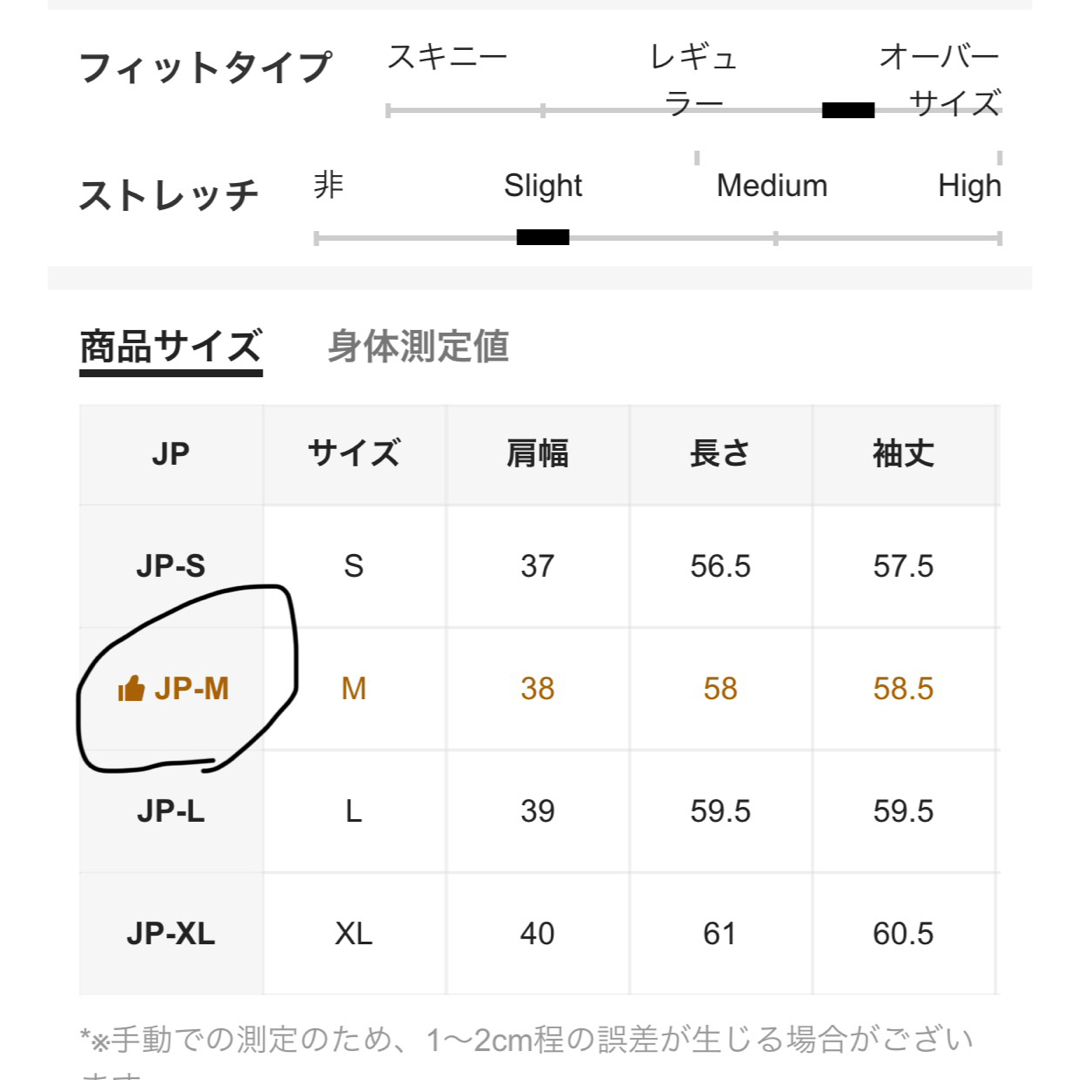Viewport: 1080px width, 1080px height.
Task: Click the 長さ column header
Action: tap(720, 454)
